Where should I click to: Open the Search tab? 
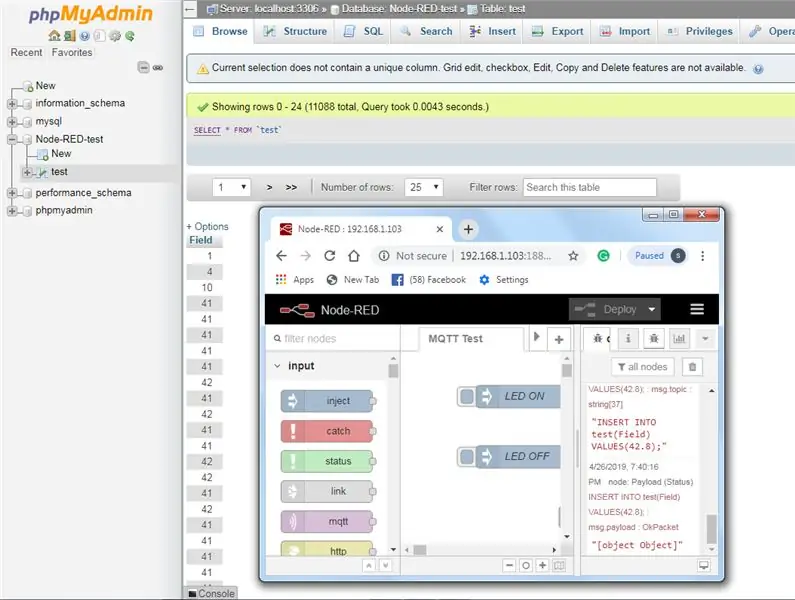click(426, 31)
